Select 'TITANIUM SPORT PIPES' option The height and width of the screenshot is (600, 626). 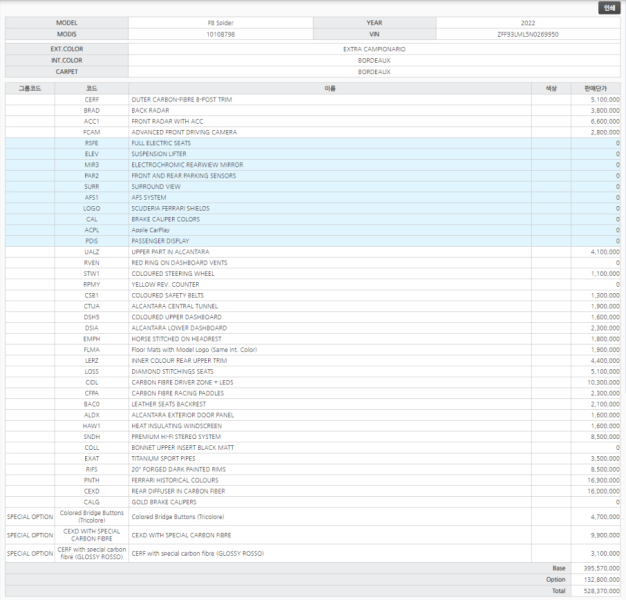pyautogui.click(x=163, y=459)
